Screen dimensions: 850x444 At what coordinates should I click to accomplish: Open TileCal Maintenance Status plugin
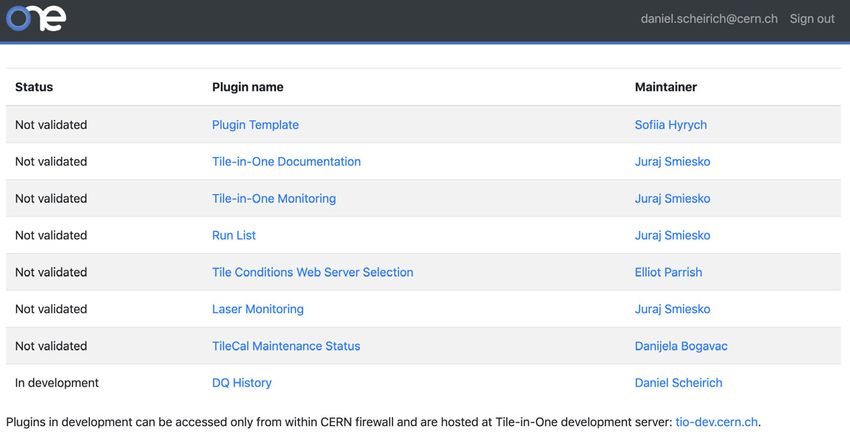coord(286,346)
